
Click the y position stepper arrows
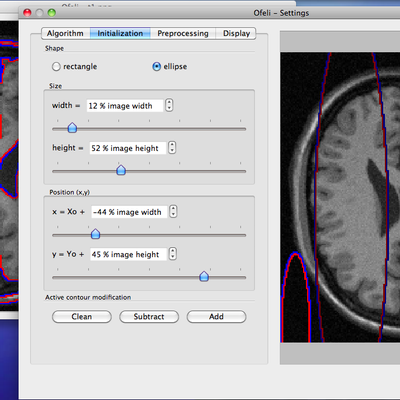[x=173, y=254]
